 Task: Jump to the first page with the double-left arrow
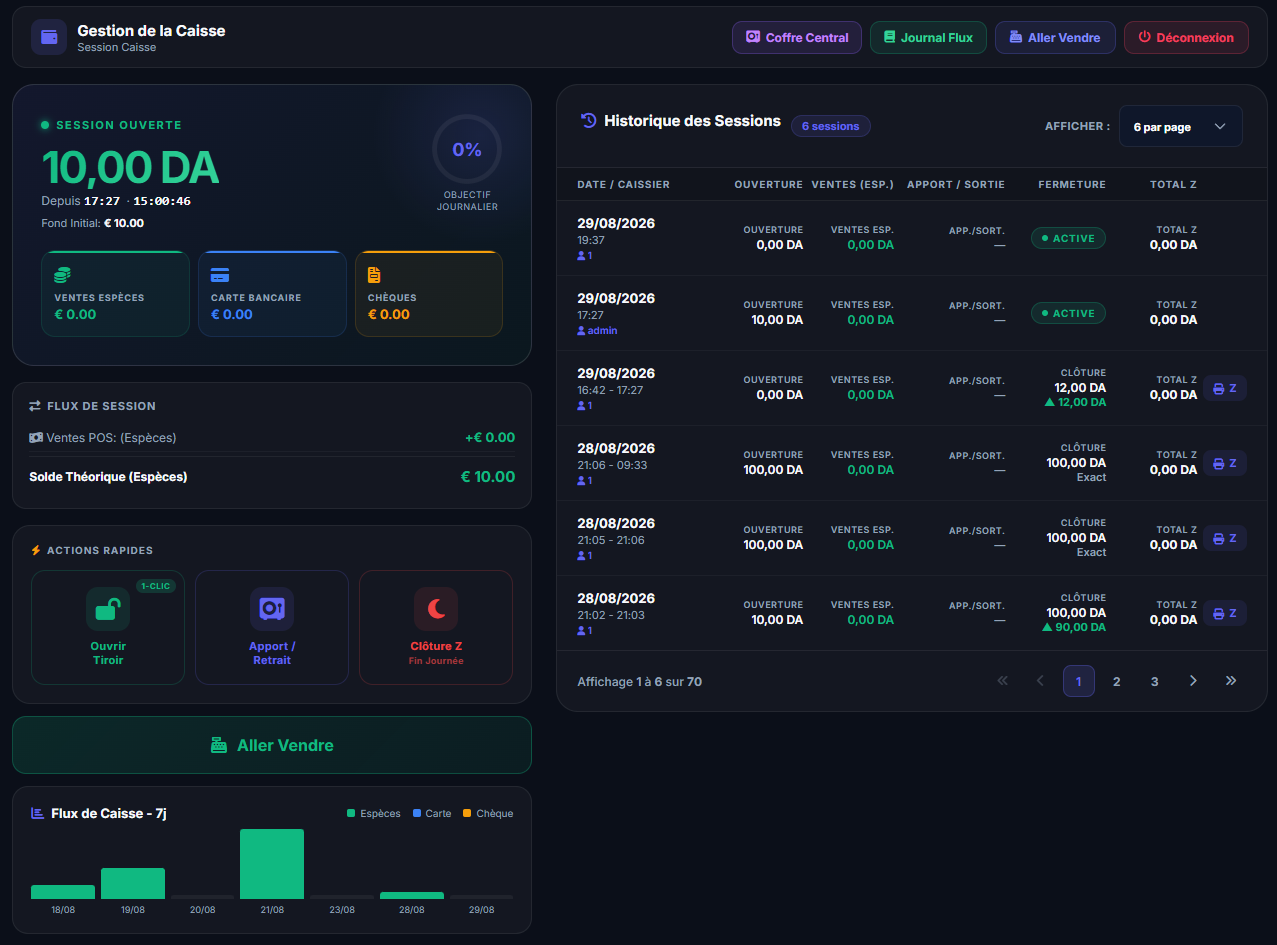1003,681
